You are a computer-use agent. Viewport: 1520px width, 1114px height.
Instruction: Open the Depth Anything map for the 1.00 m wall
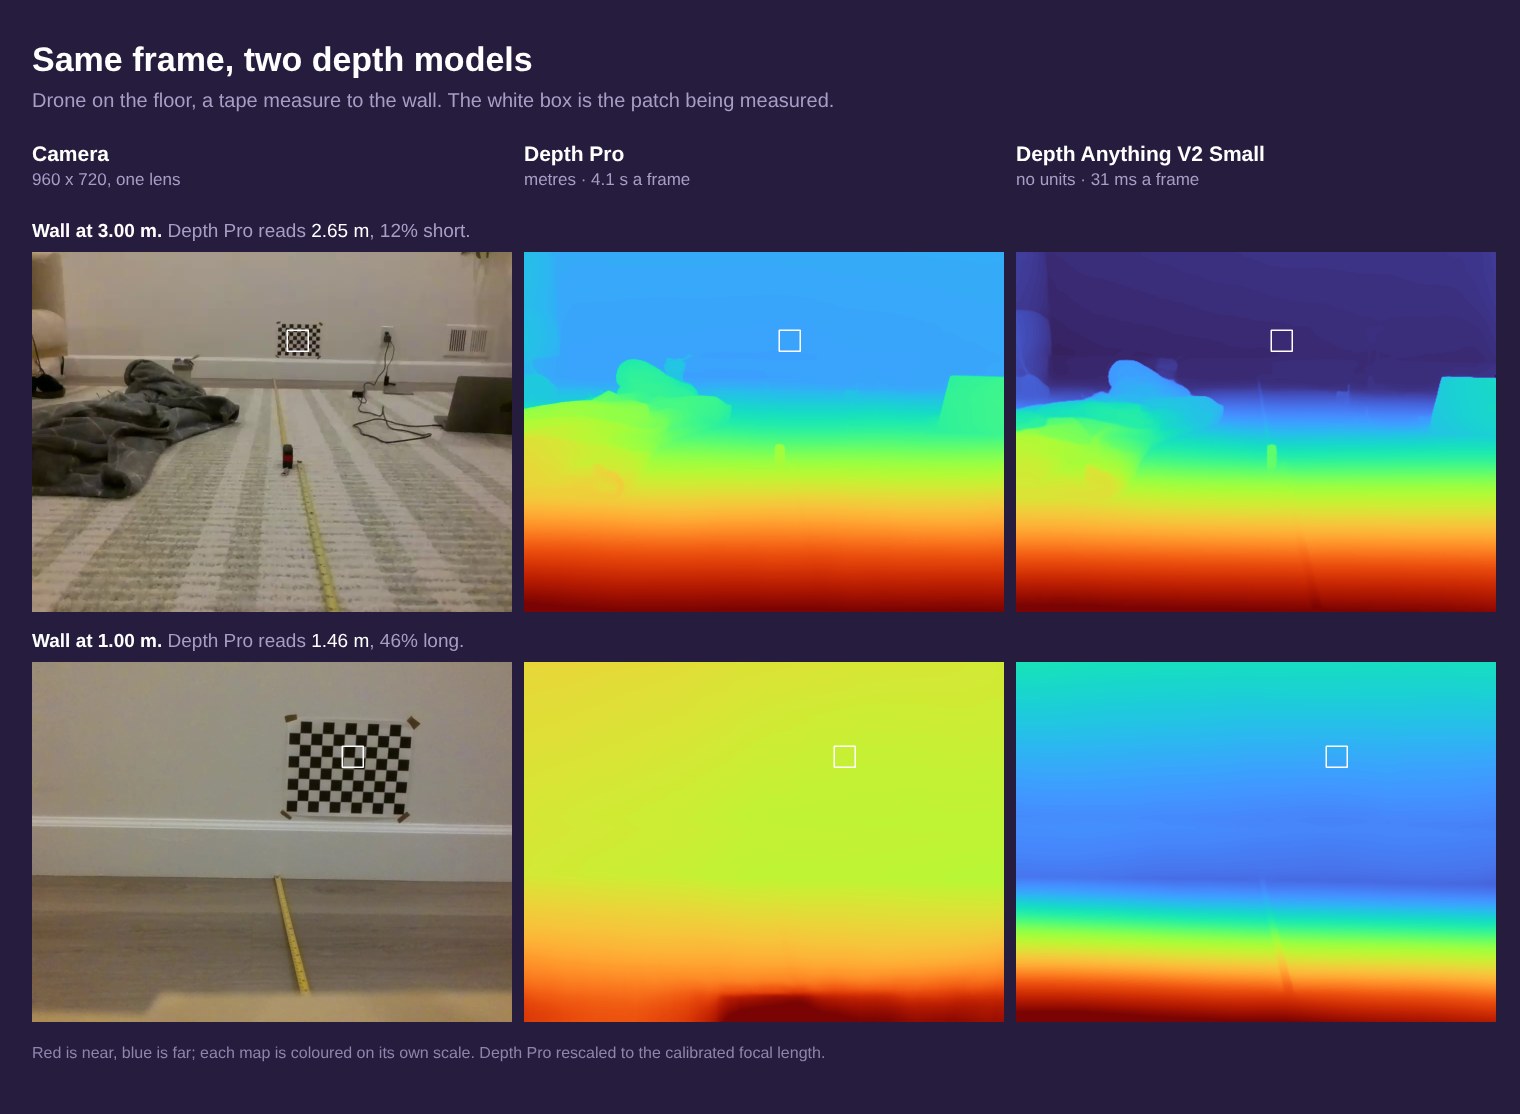(x=1256, y=842)
